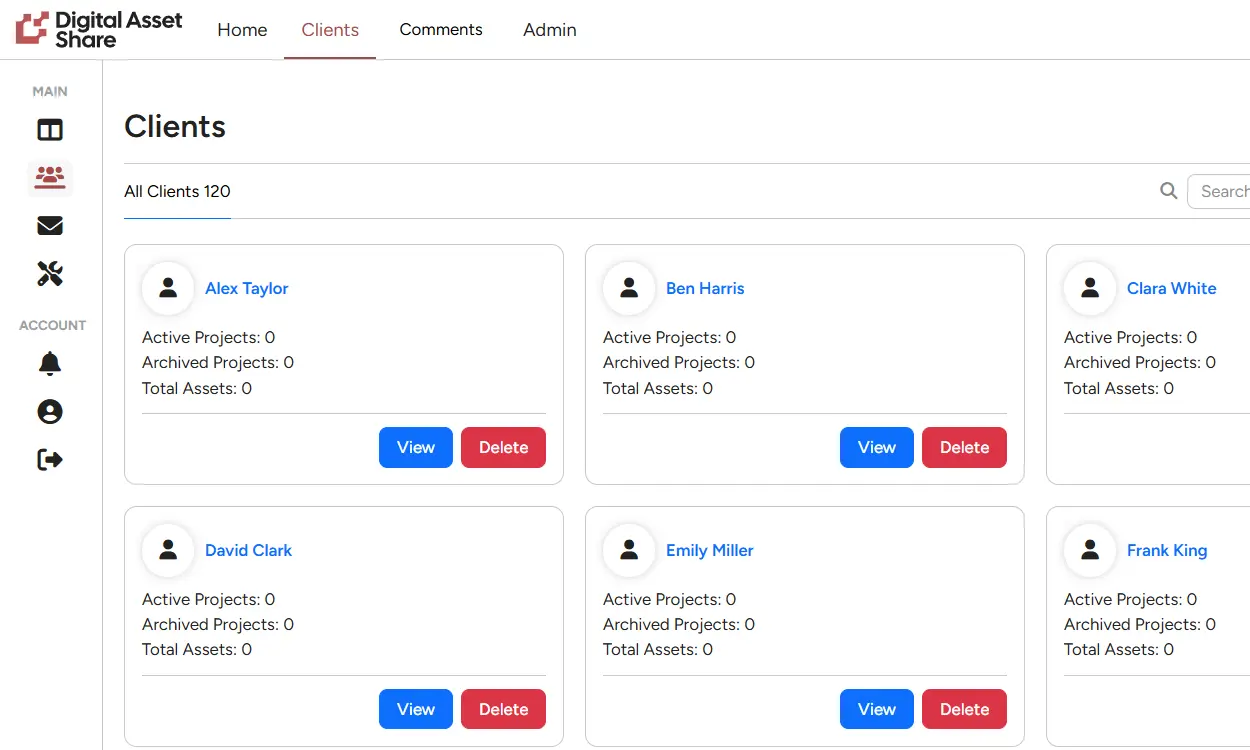Open the Clara White name link
Image resolution: width=1250 pixels, height=750 pixels.
pos(1171,288)
